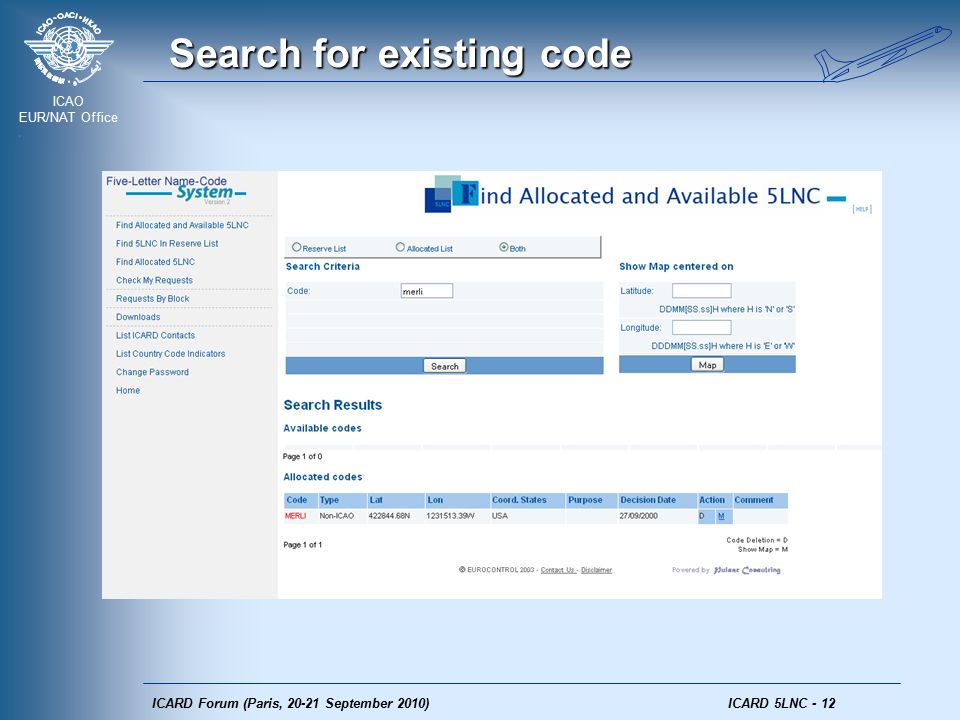Open Change Password link
This screenshot has height=720, width=960.
click(x=152, y=372)
